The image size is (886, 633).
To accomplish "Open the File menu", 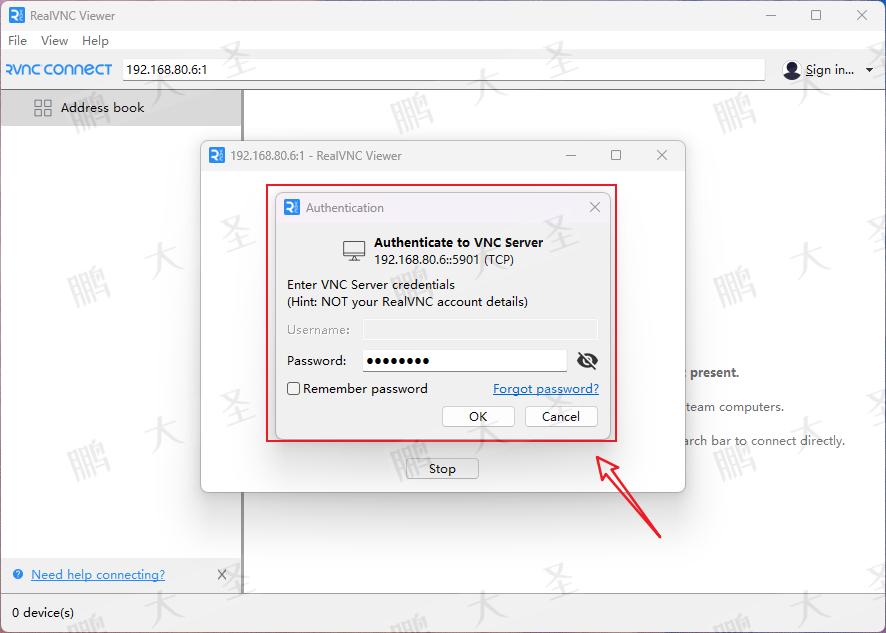I will [x=17, y=41].
